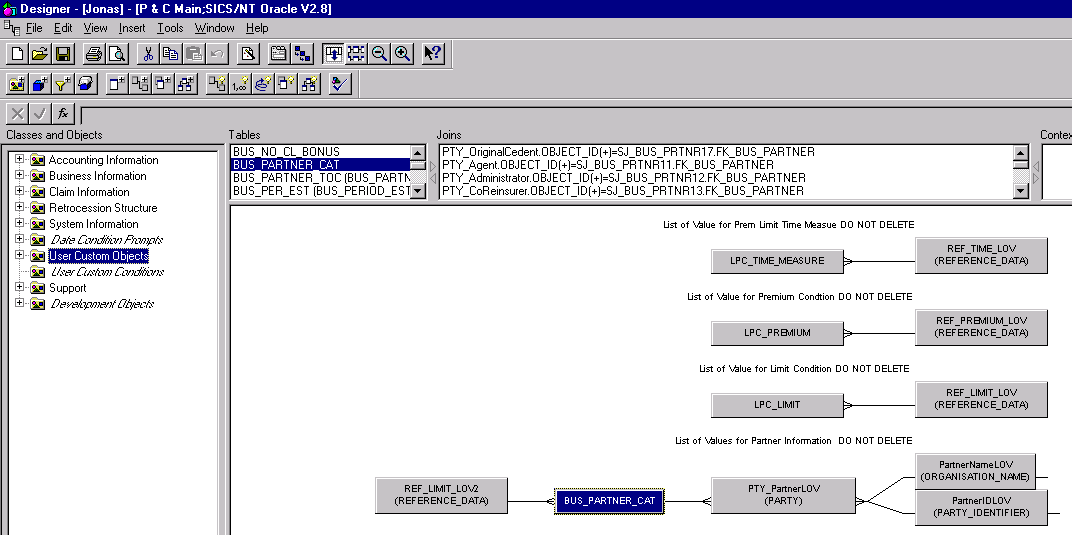This screenshot has height=535, width=1072.
Task: Click the Check Integrity checkmark icon
Action: [340, 84]
